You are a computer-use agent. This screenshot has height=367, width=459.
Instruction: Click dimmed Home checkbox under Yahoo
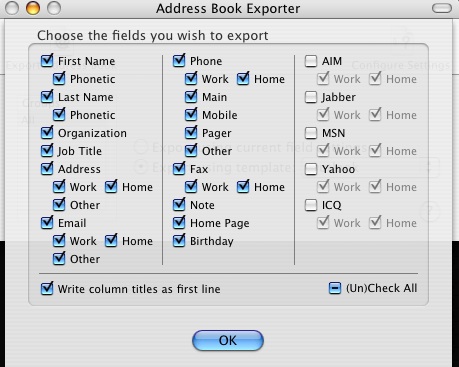375,187
